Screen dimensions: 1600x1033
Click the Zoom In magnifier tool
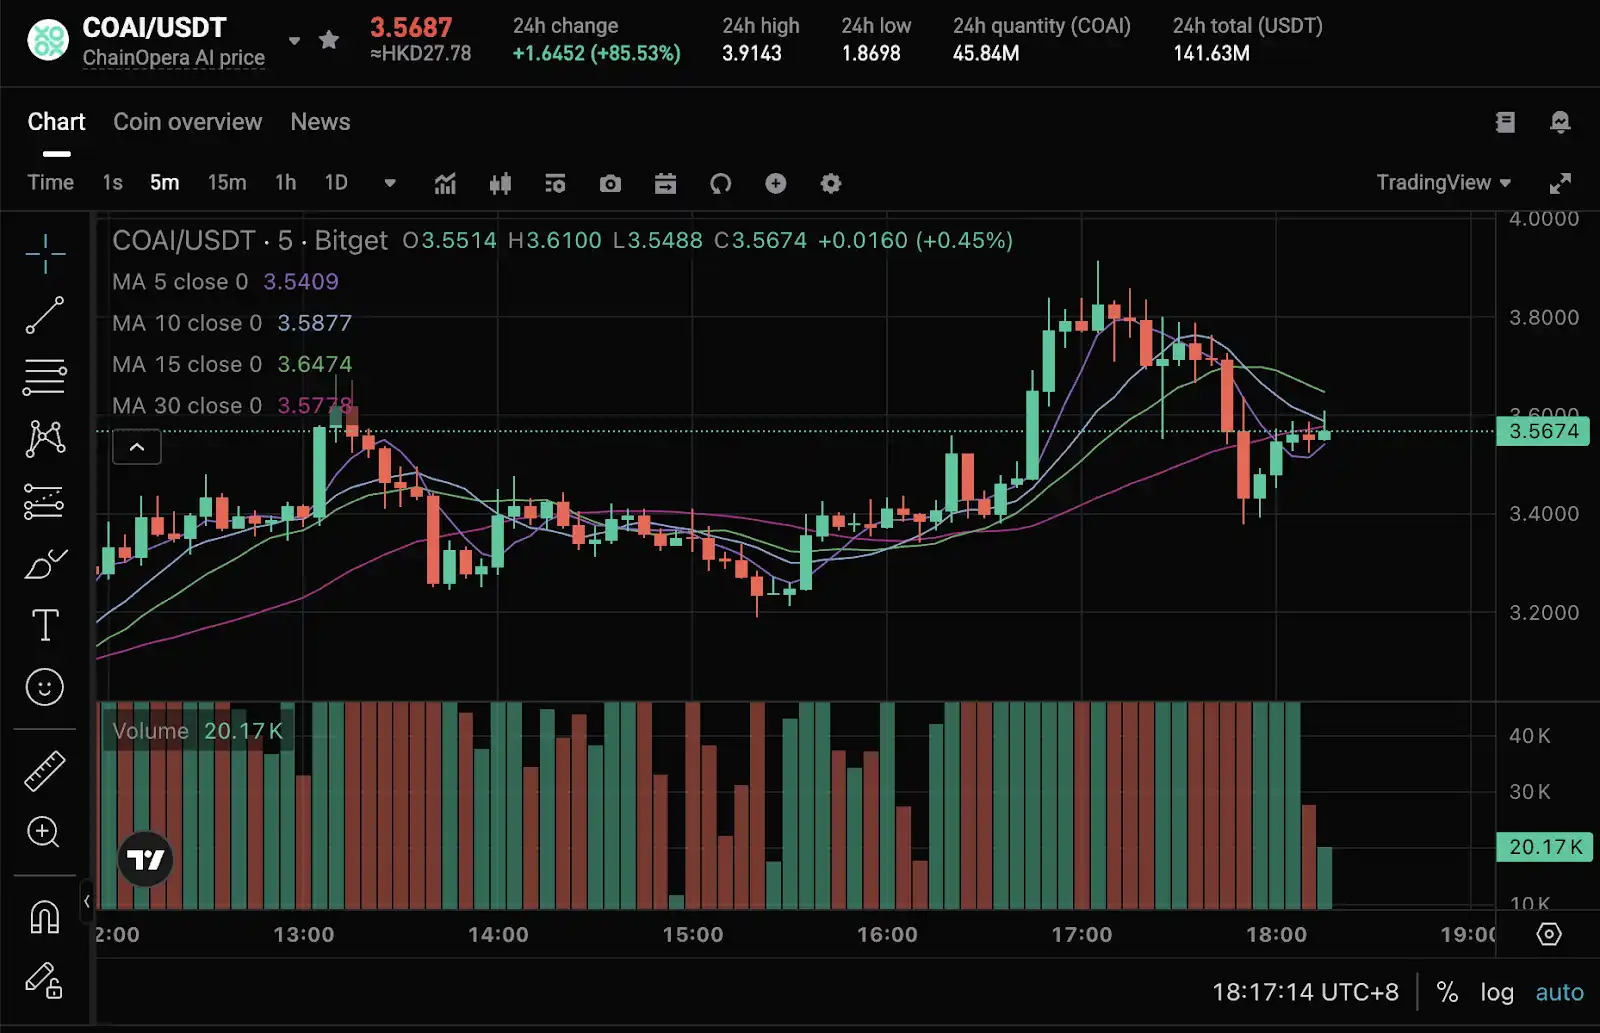45,833
